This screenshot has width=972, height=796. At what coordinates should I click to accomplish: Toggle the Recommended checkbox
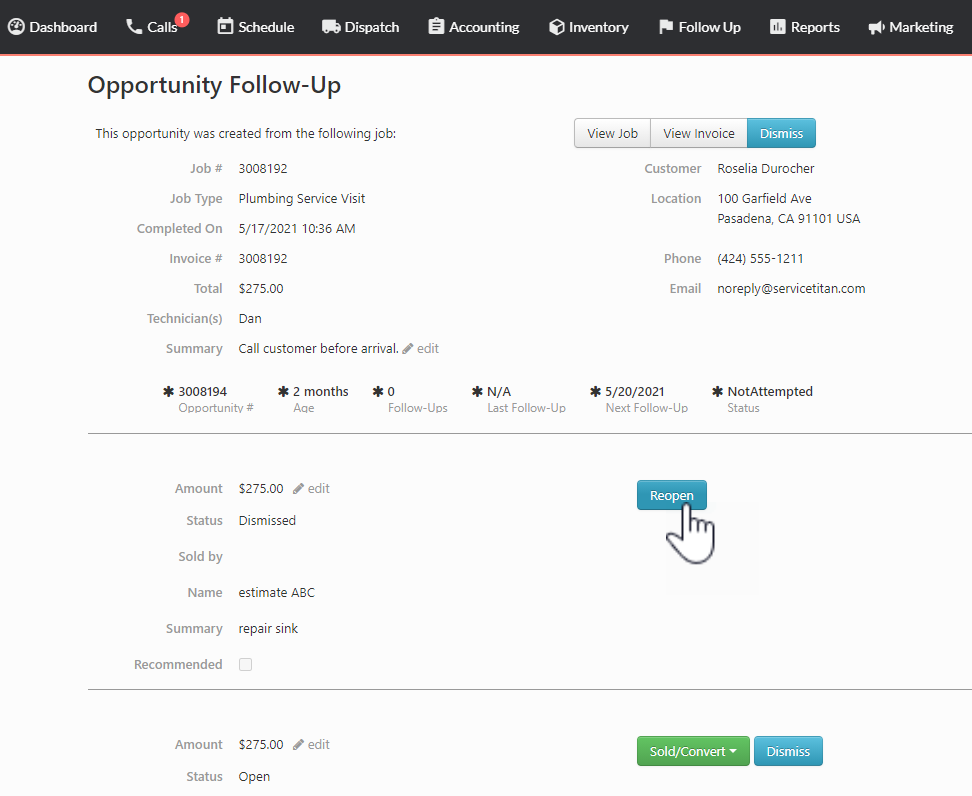point(245,665)
